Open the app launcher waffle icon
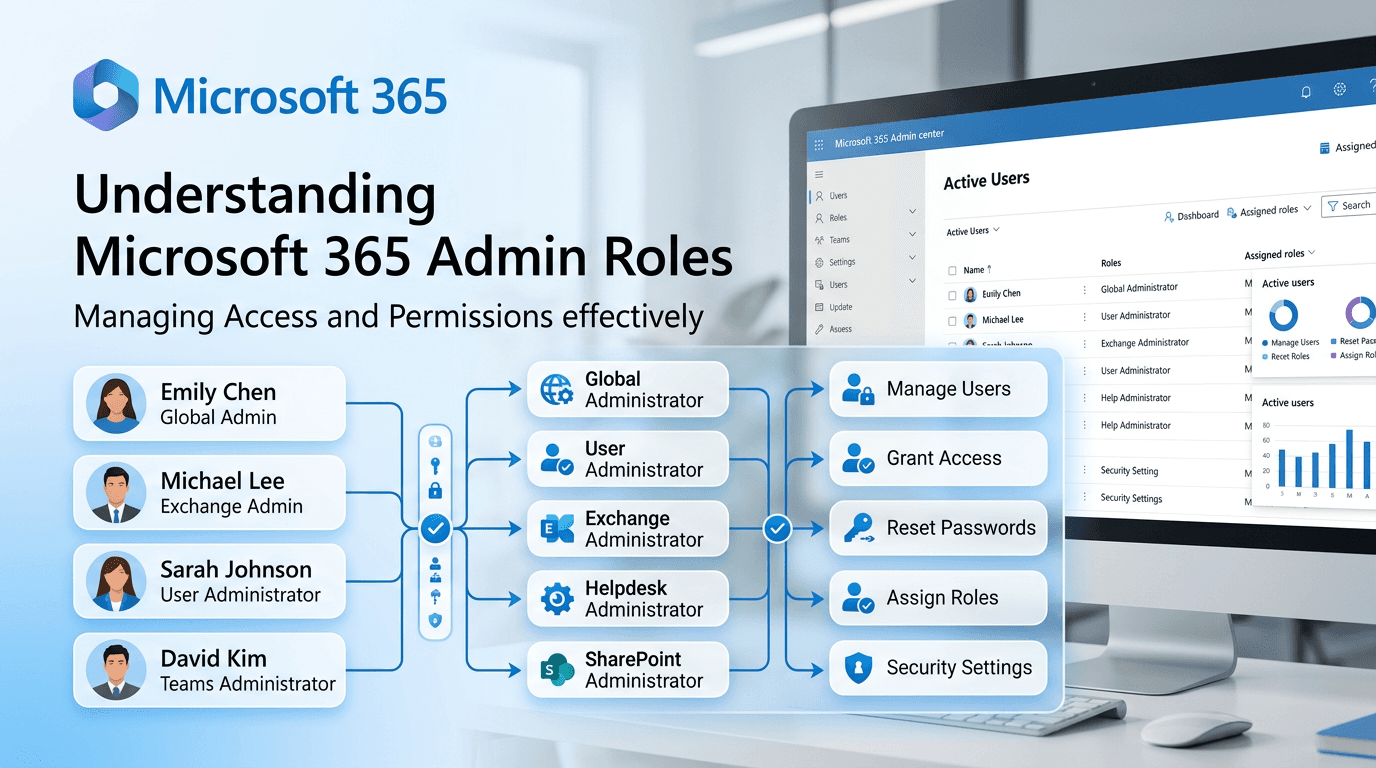The height and width of the screenshot is (768, 1376). tap(819, 145)
